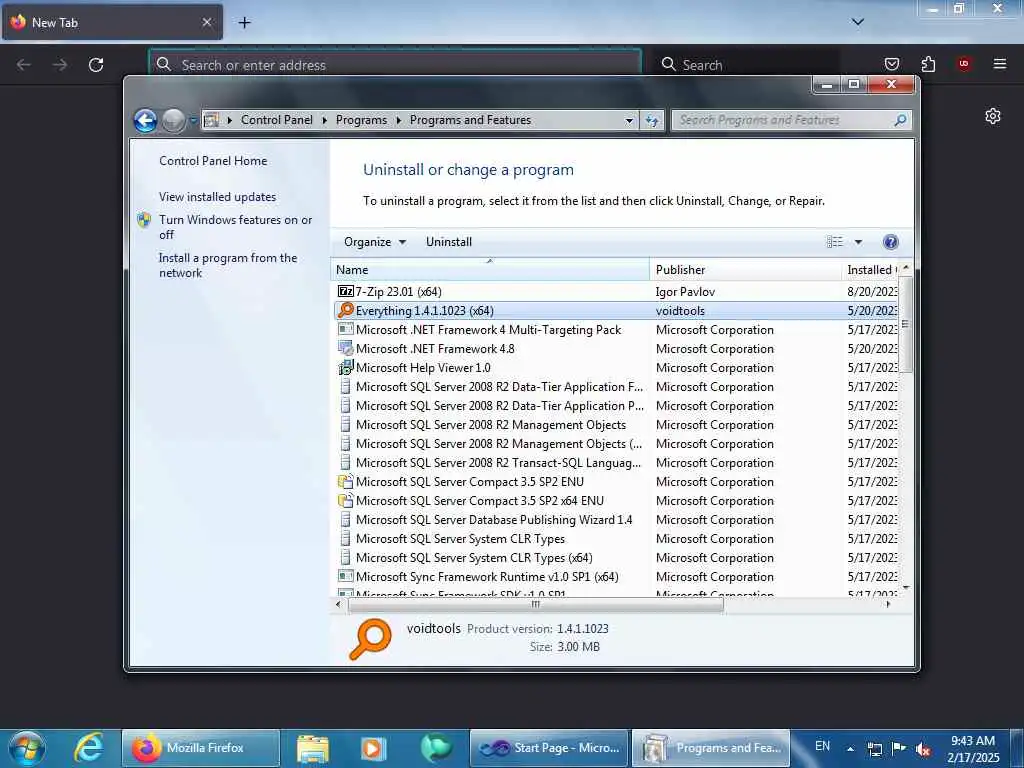Open Save to Pocket icon in Firefox

891,64
